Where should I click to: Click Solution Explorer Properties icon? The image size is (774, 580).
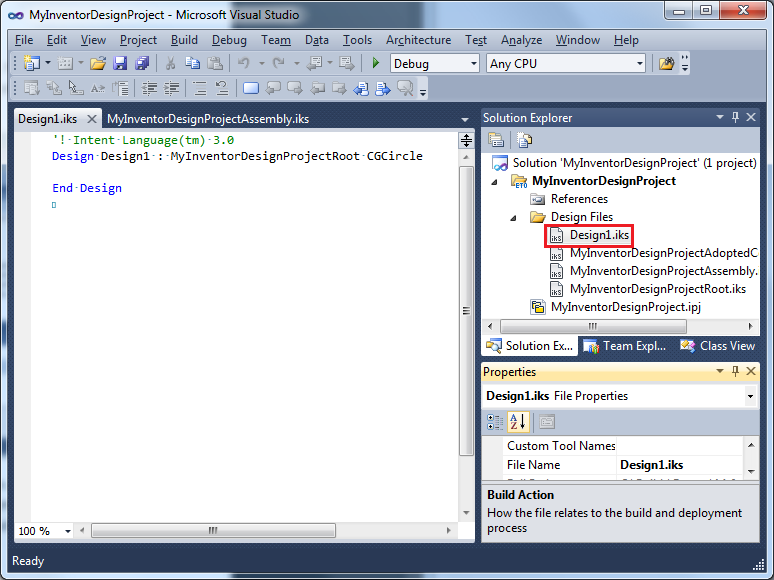click(x=496, y=140)
